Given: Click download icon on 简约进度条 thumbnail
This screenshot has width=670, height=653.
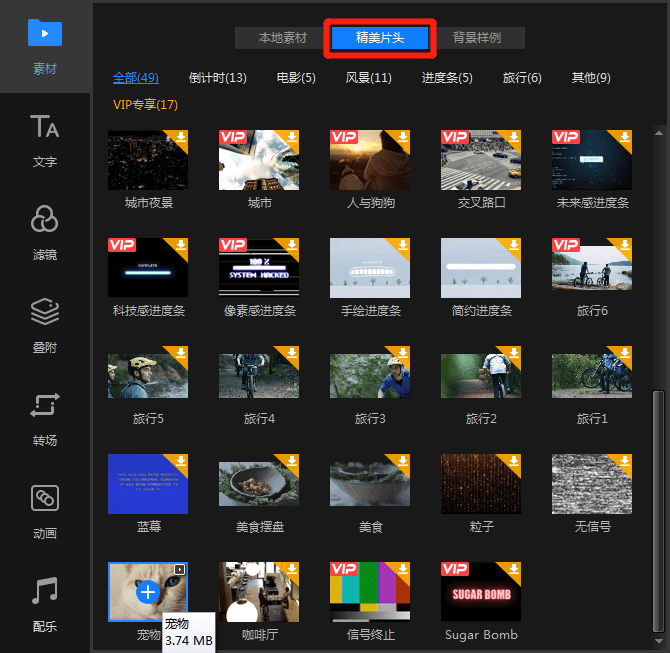Looking at the screenshot, I should pyautogui.click(x=514, y=245).
